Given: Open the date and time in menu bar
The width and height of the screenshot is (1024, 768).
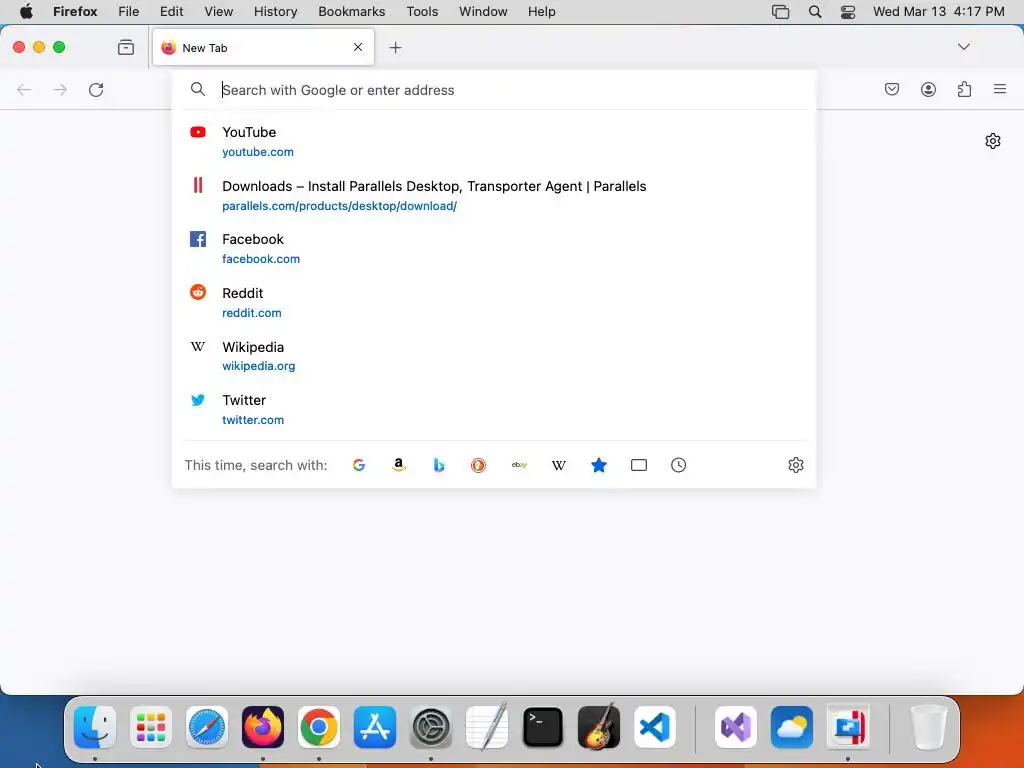Looking at the screenshot, I should point(938,11).
